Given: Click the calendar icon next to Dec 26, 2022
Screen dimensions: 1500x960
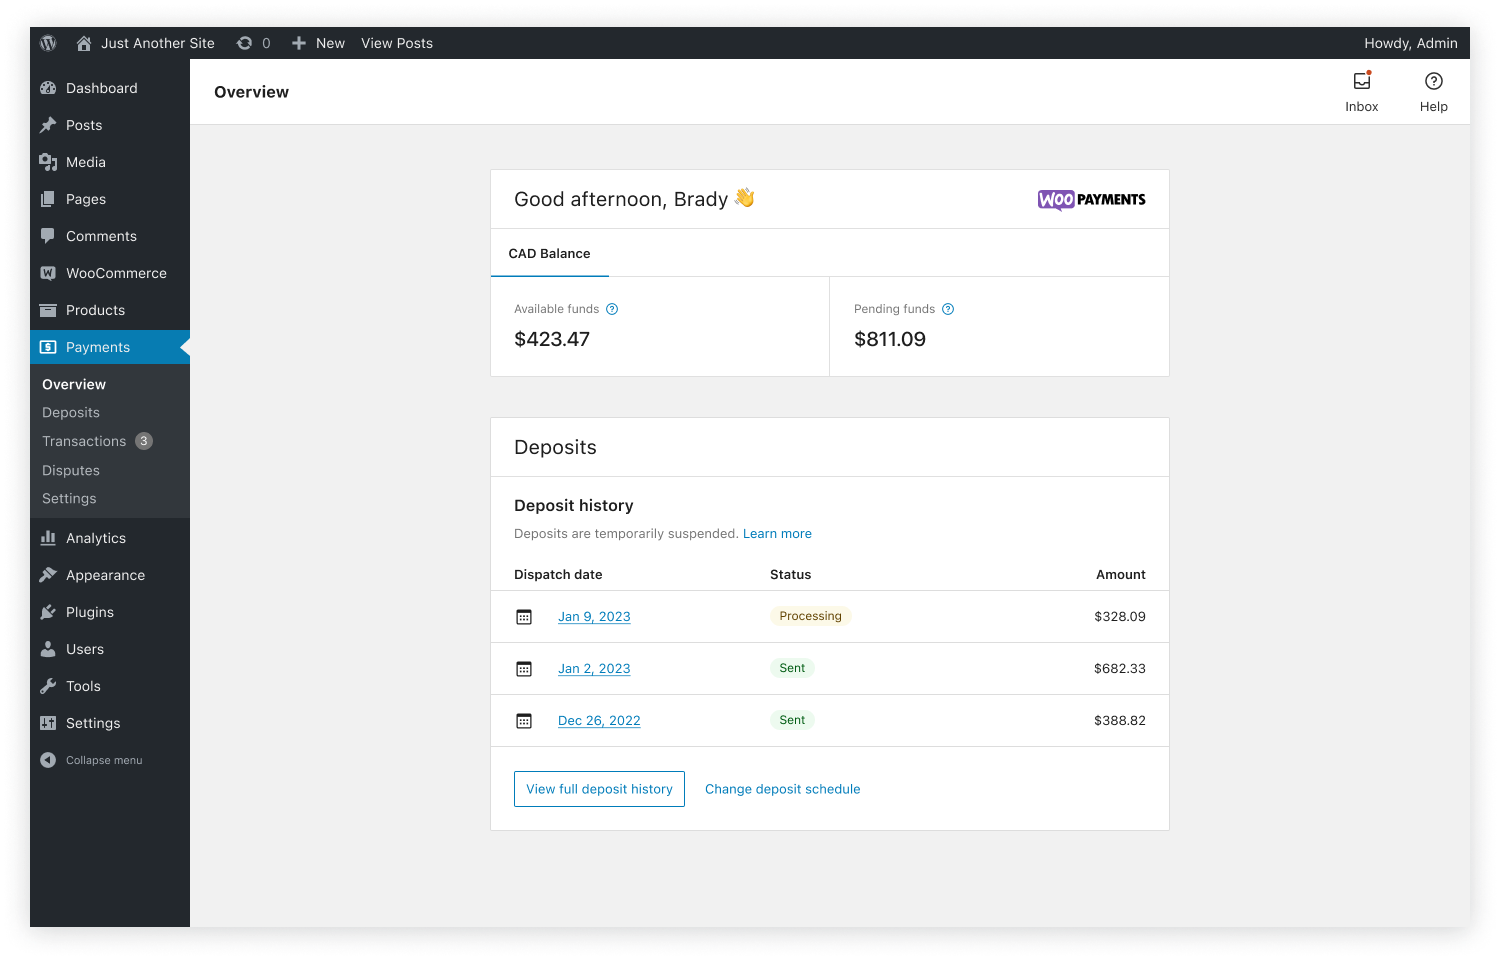Looking at the screenshot, I should coord(524,720).
